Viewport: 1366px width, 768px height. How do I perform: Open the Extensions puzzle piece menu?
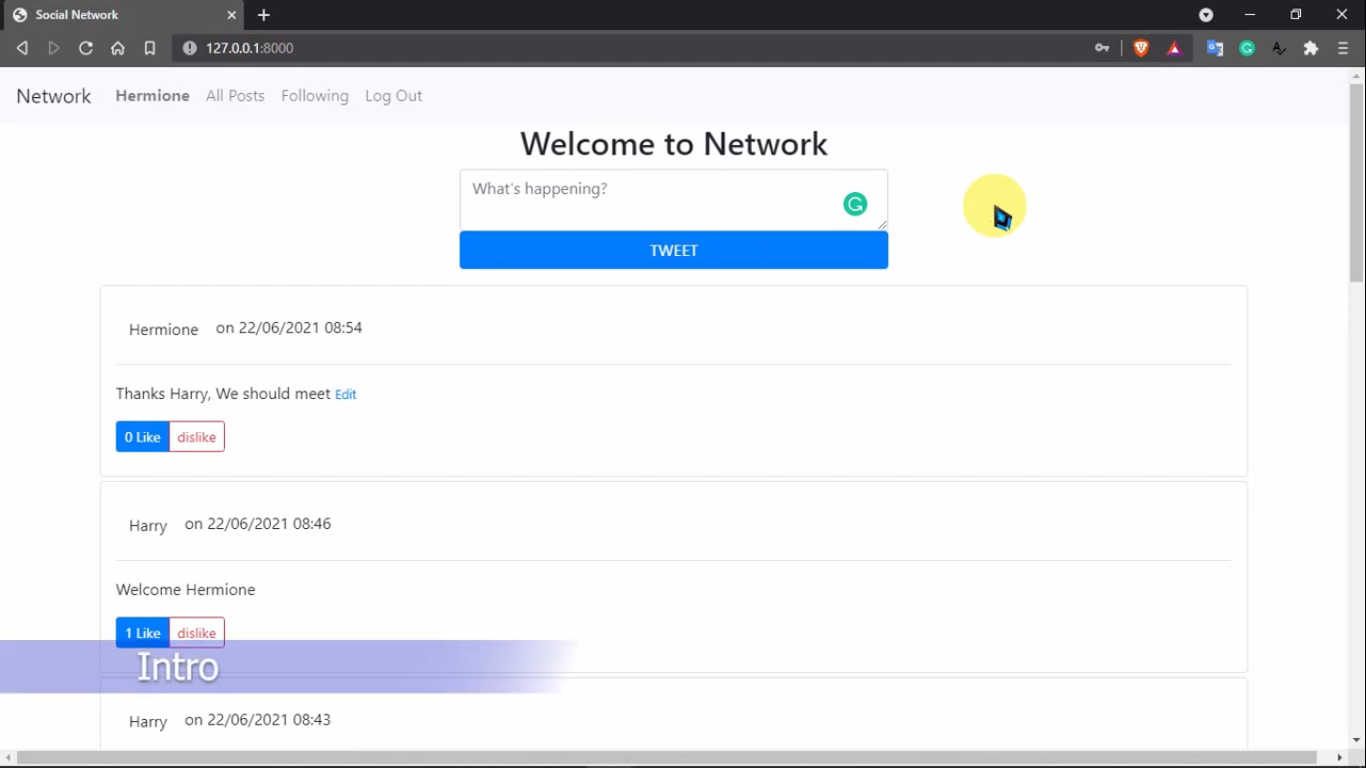pyautogui.click(x=1311, y=48)
